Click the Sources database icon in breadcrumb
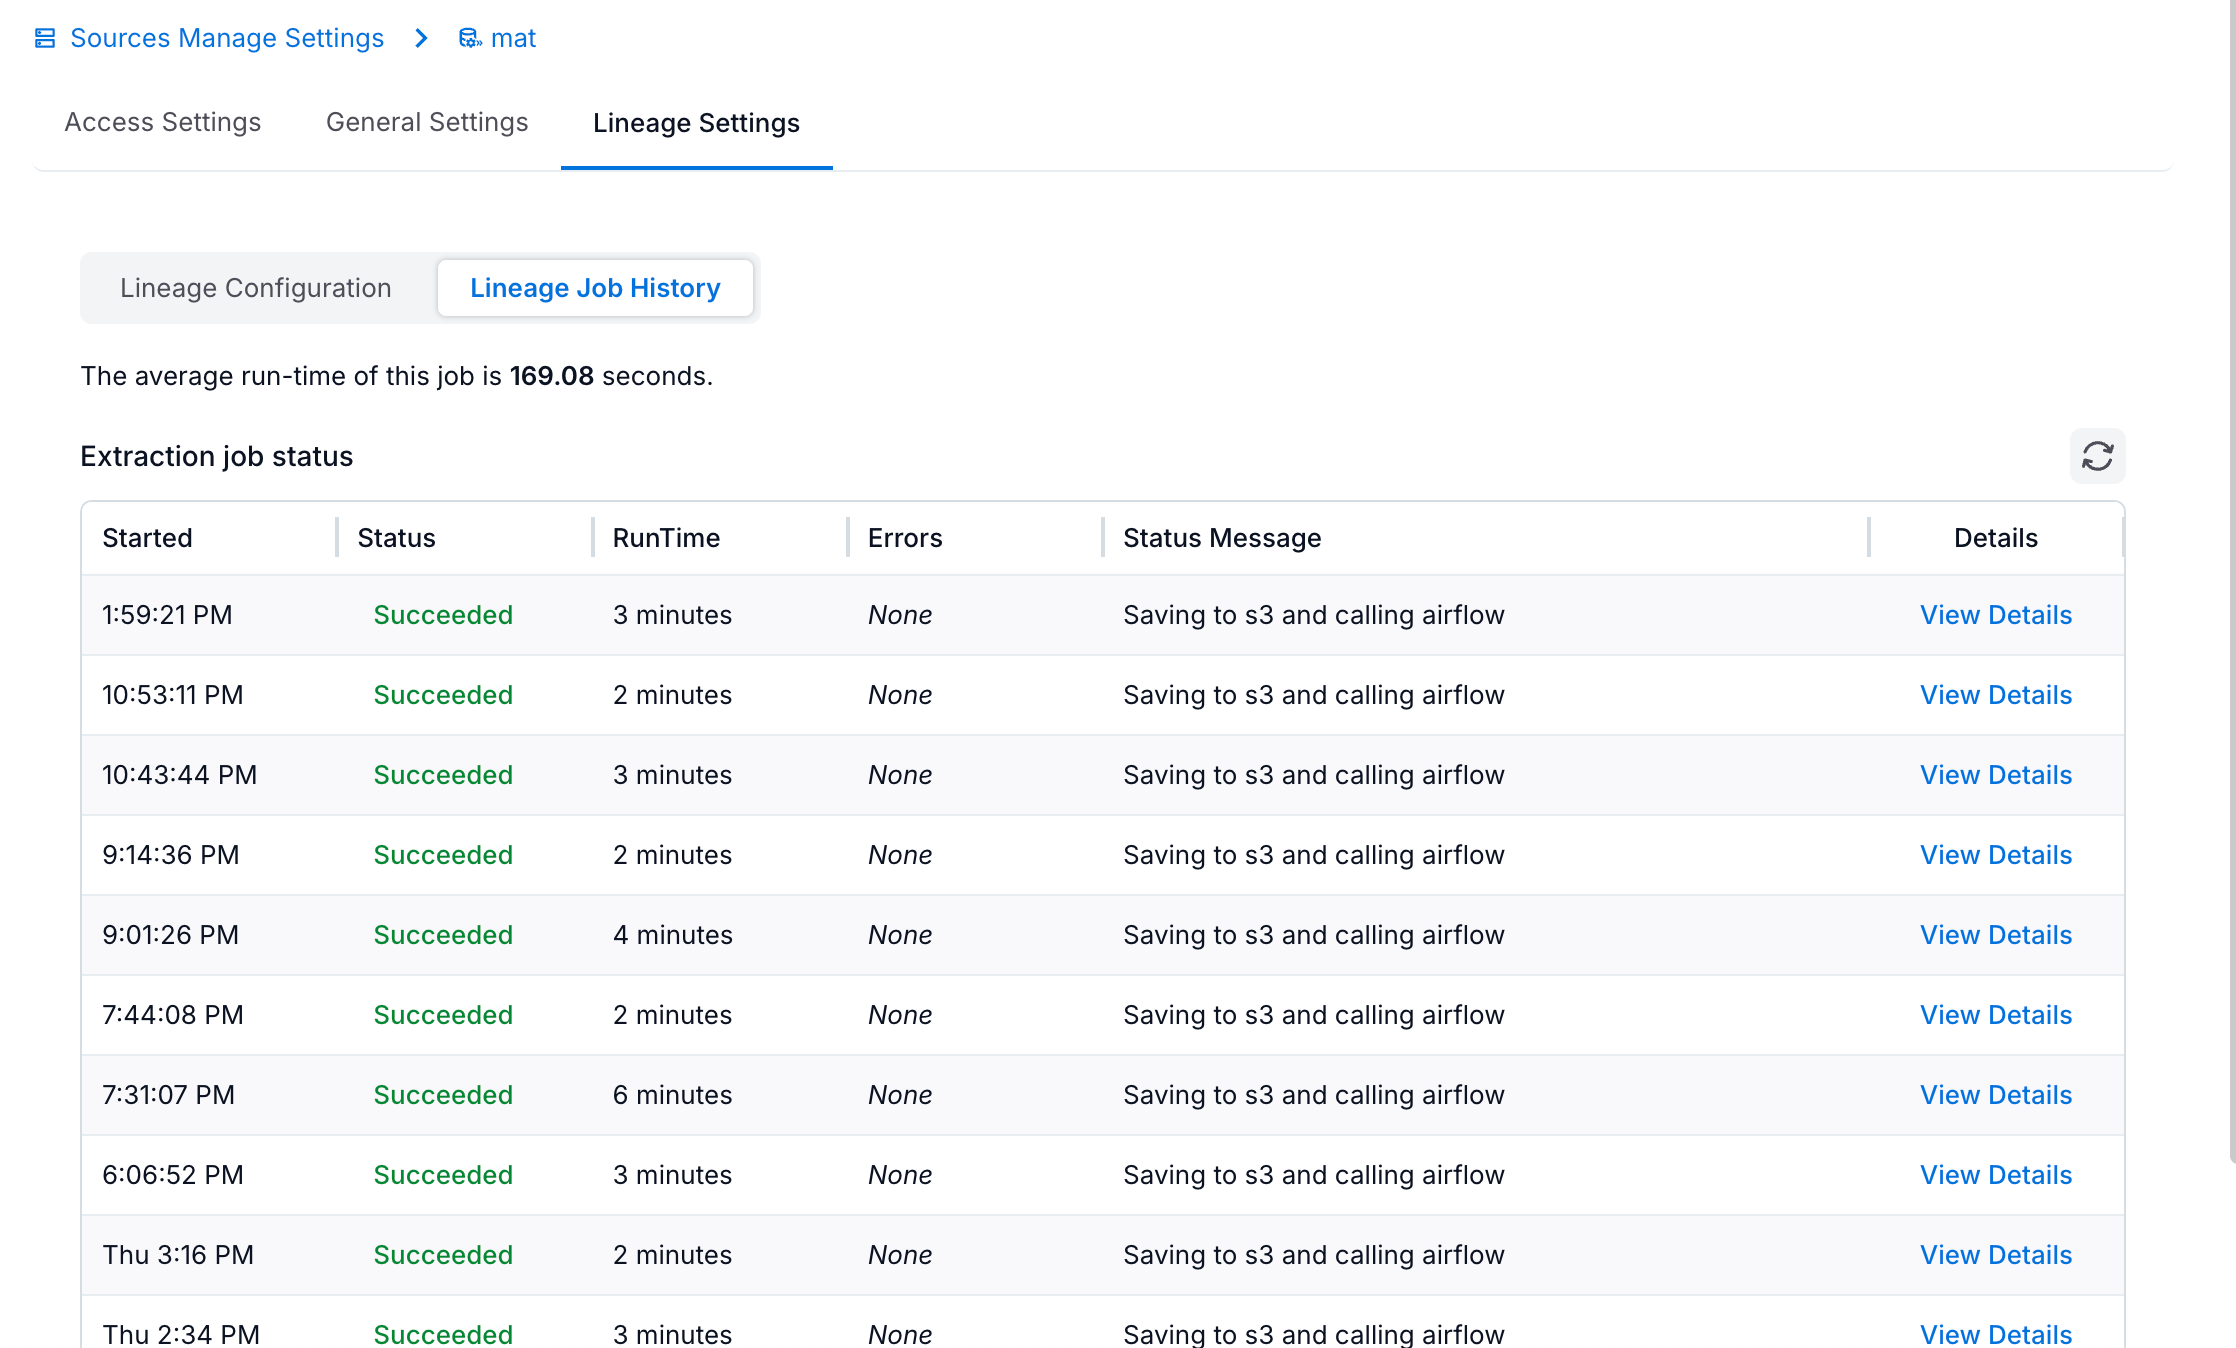 click(x=45, y=38)
